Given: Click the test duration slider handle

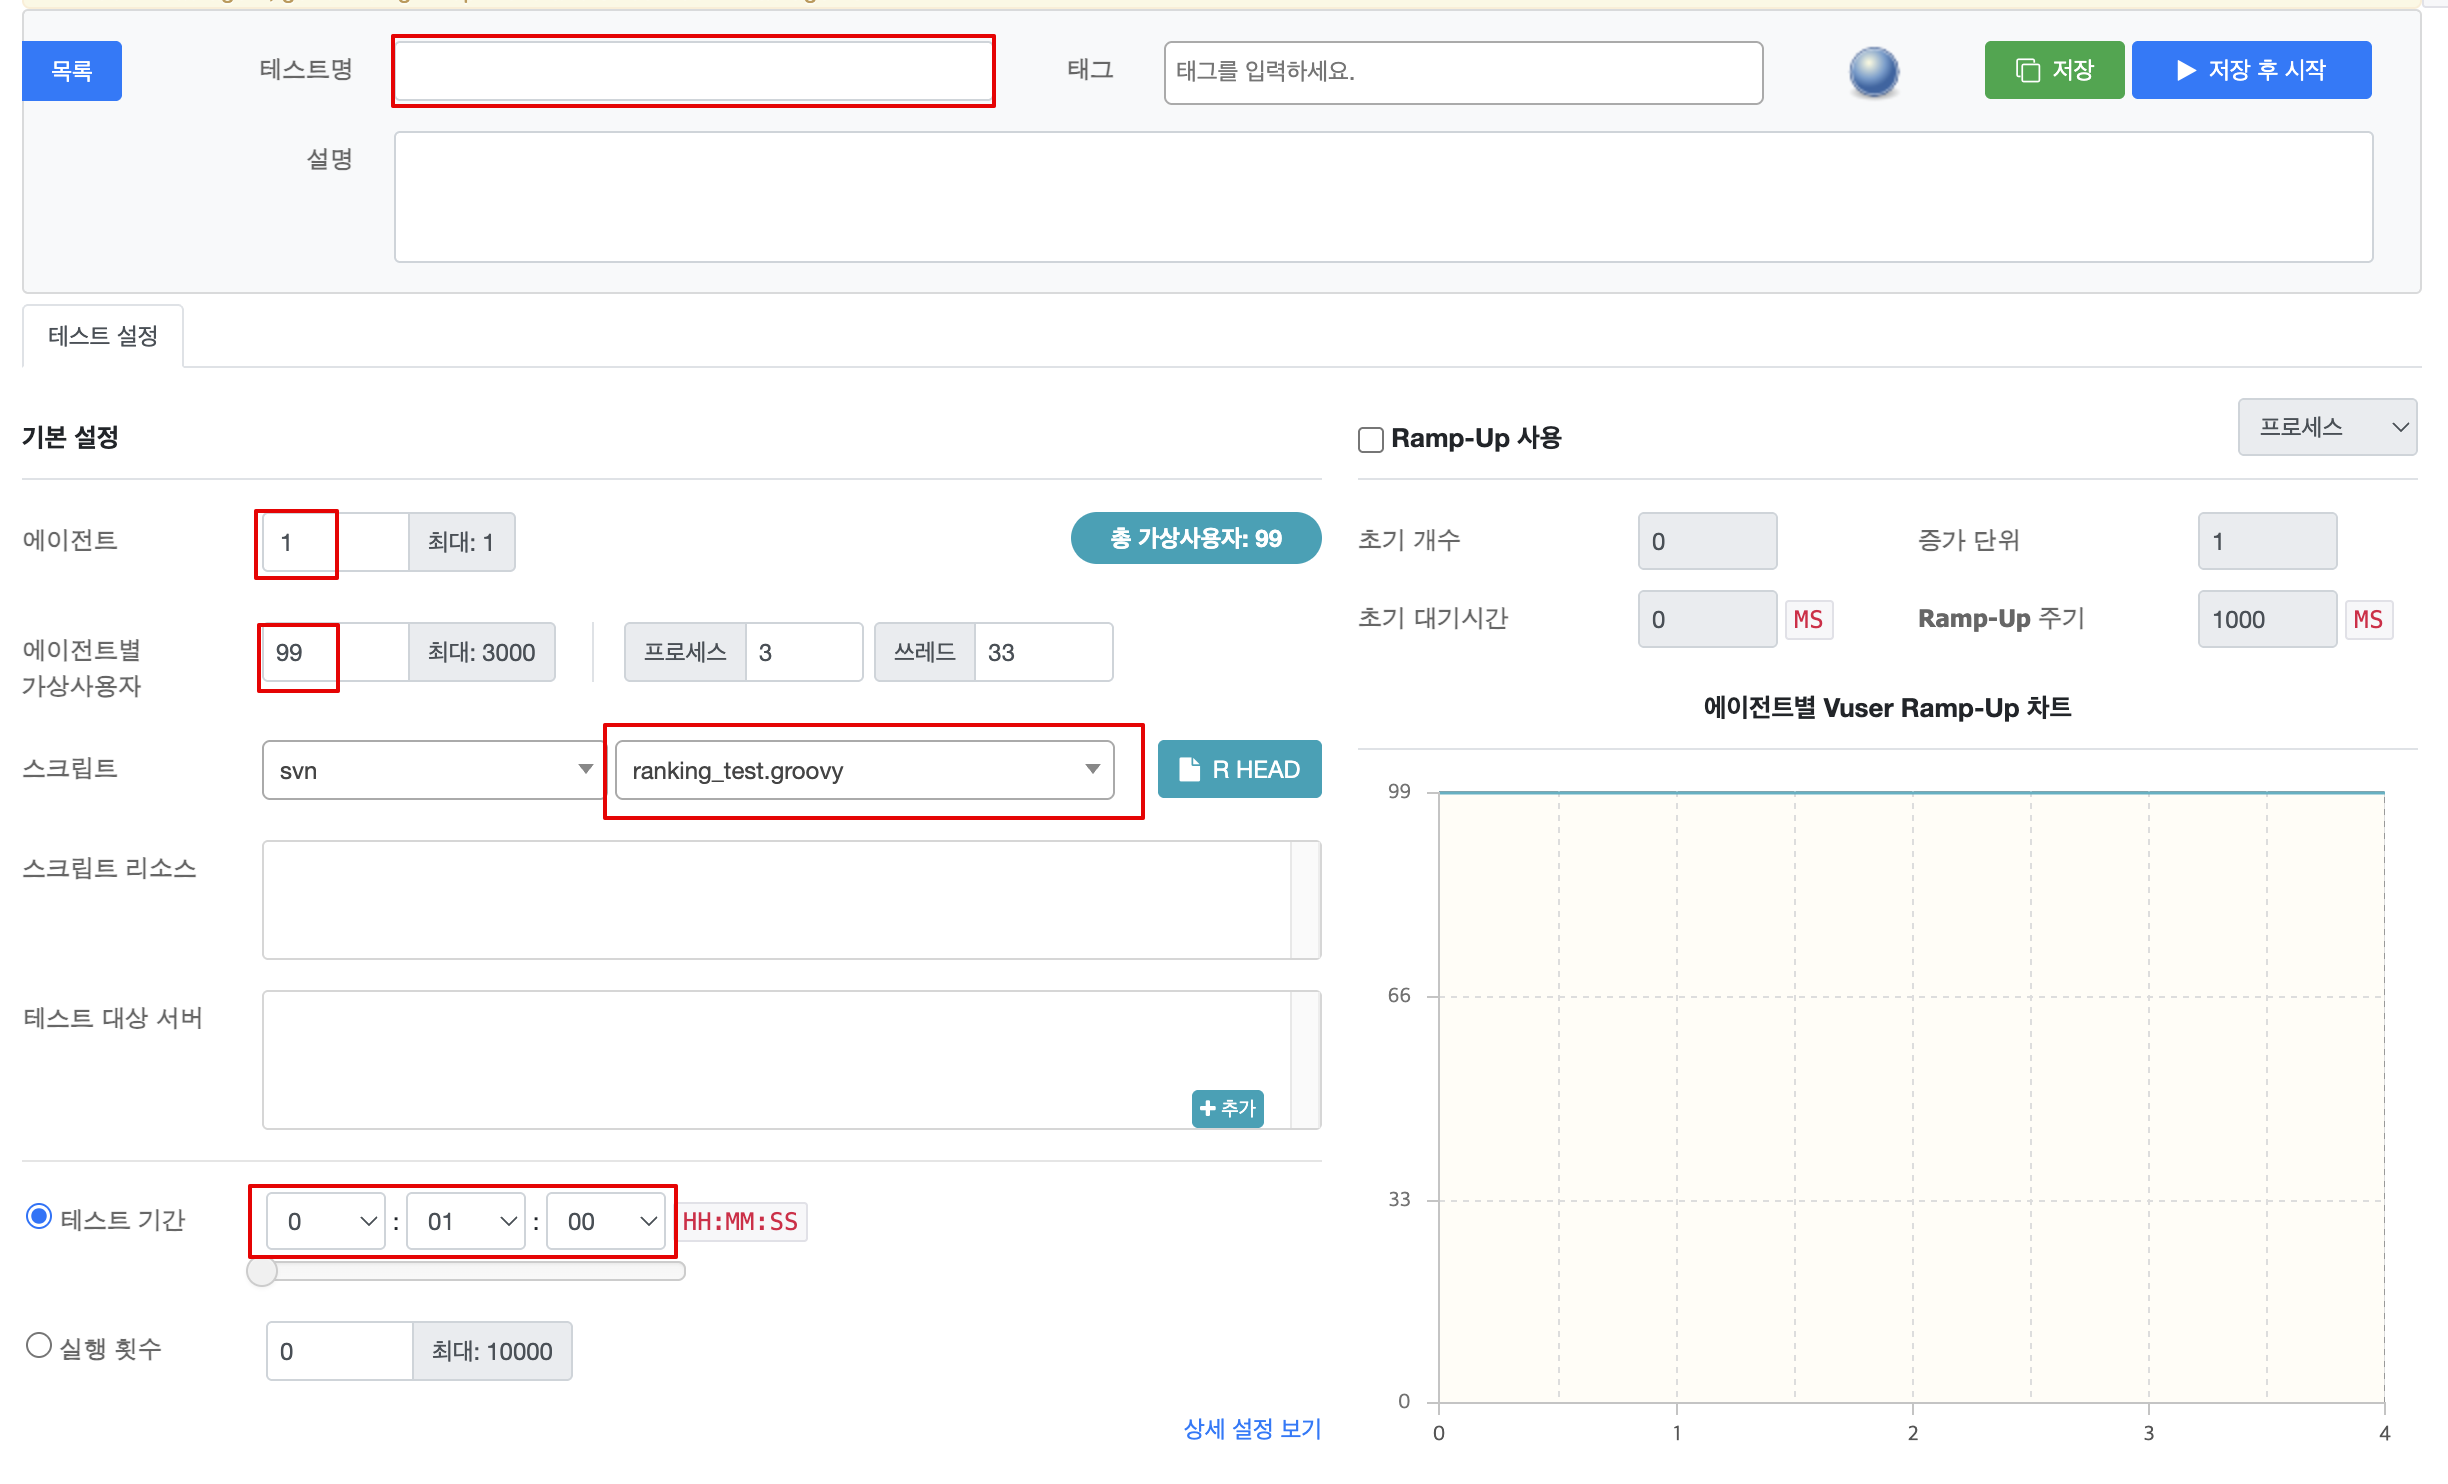Looking at the screenshot, I should 262,1271.
